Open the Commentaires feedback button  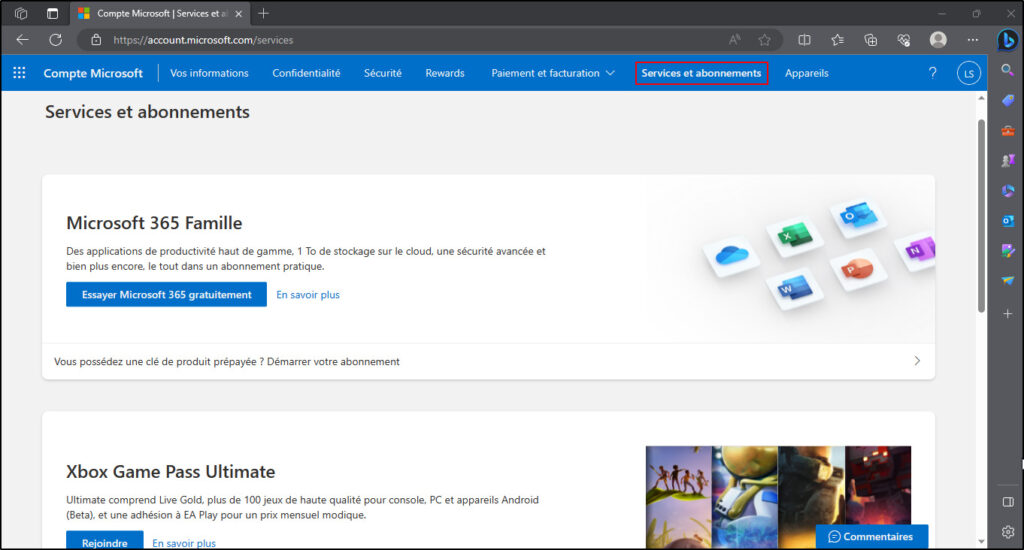pos(871,536)
